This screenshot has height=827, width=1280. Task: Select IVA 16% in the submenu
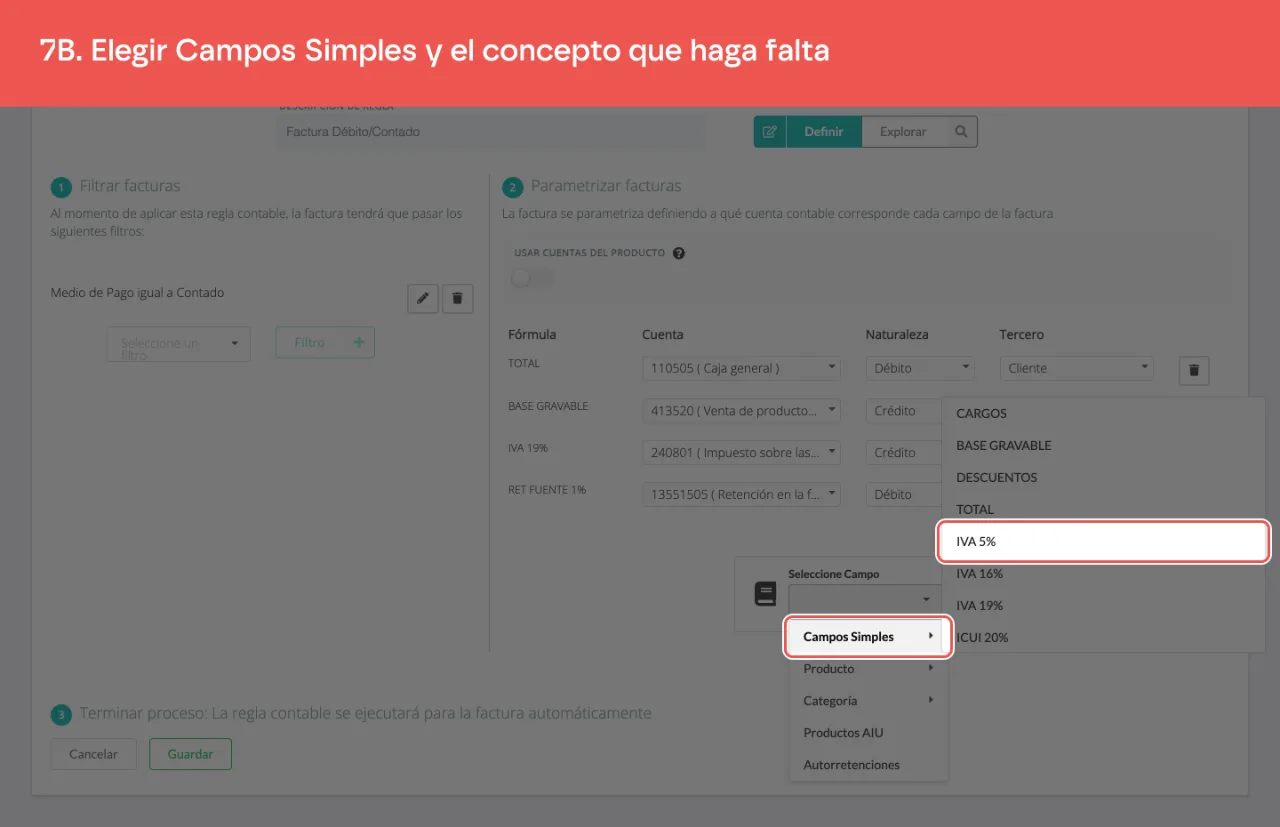pos(1104,573)
